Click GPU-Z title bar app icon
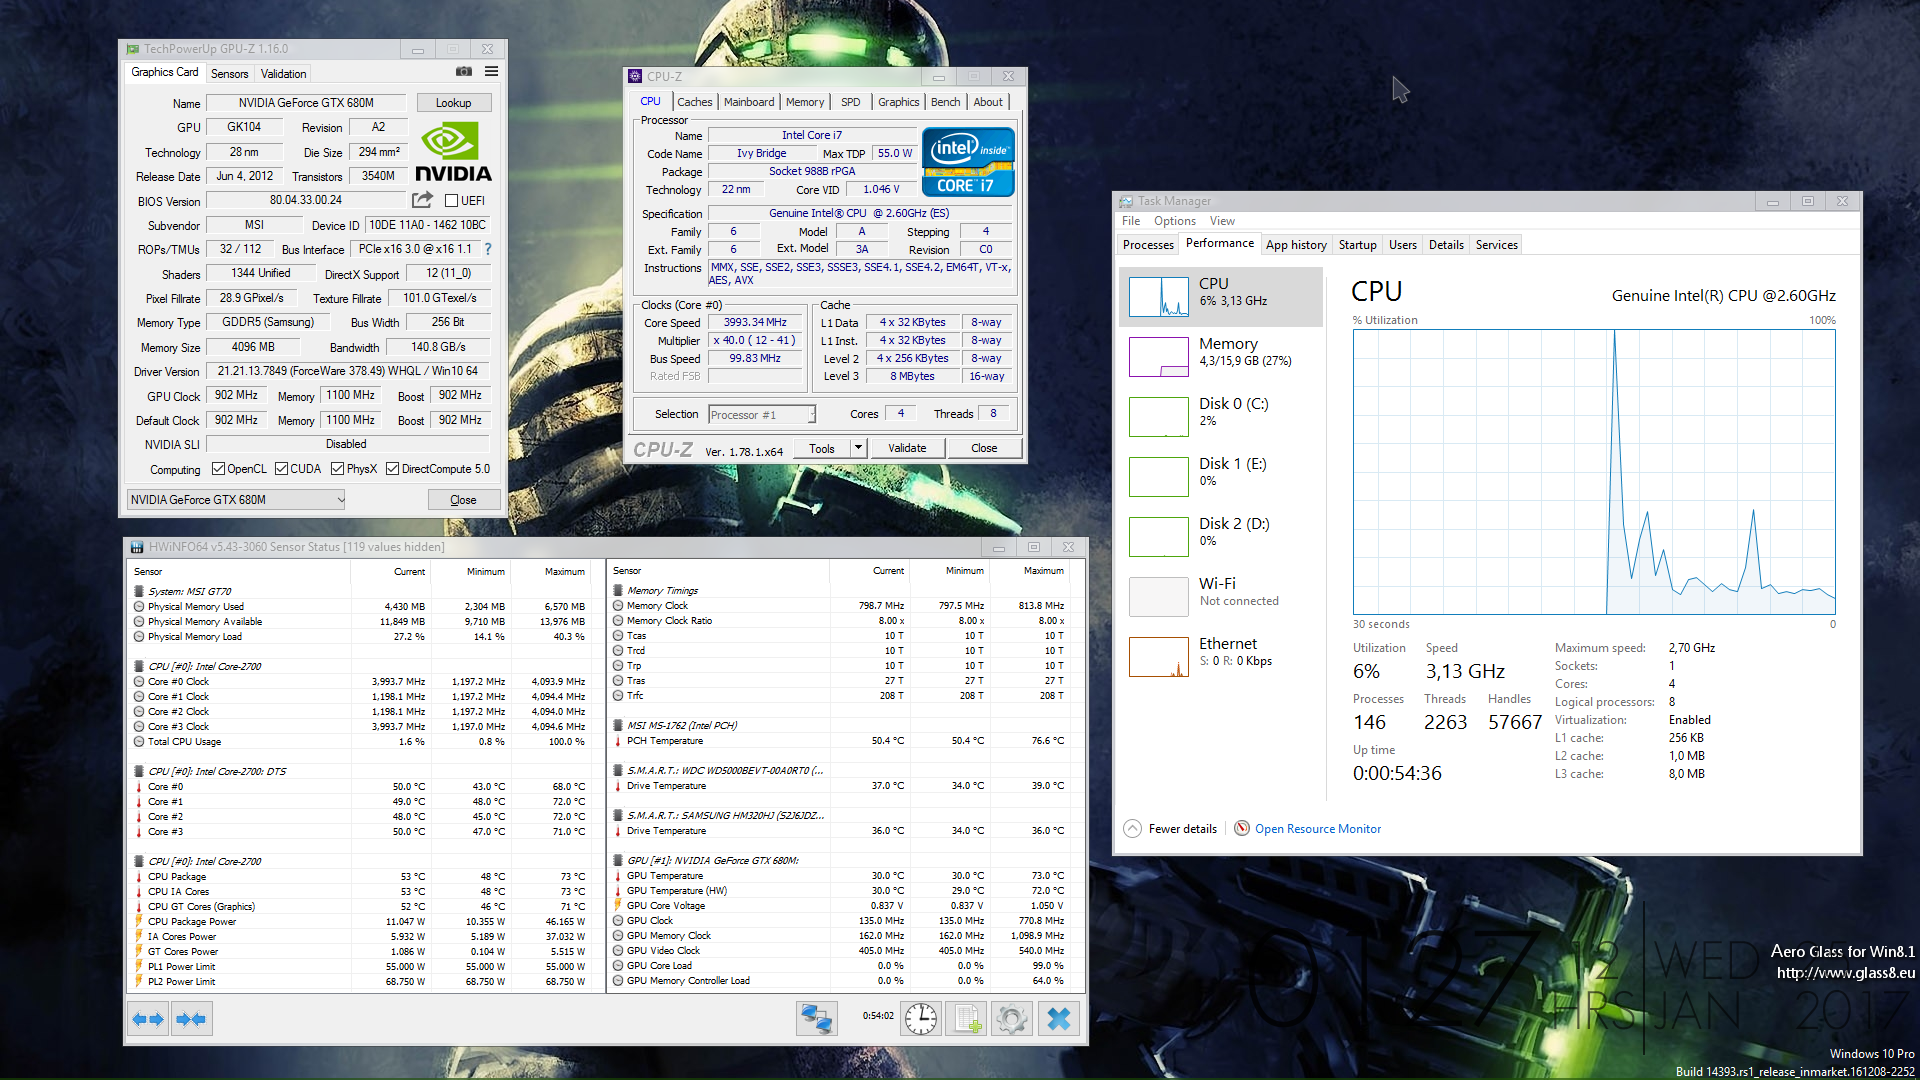Viewport: 1920px width, 1080px height. pyautogui.click(x=133, y=49)
